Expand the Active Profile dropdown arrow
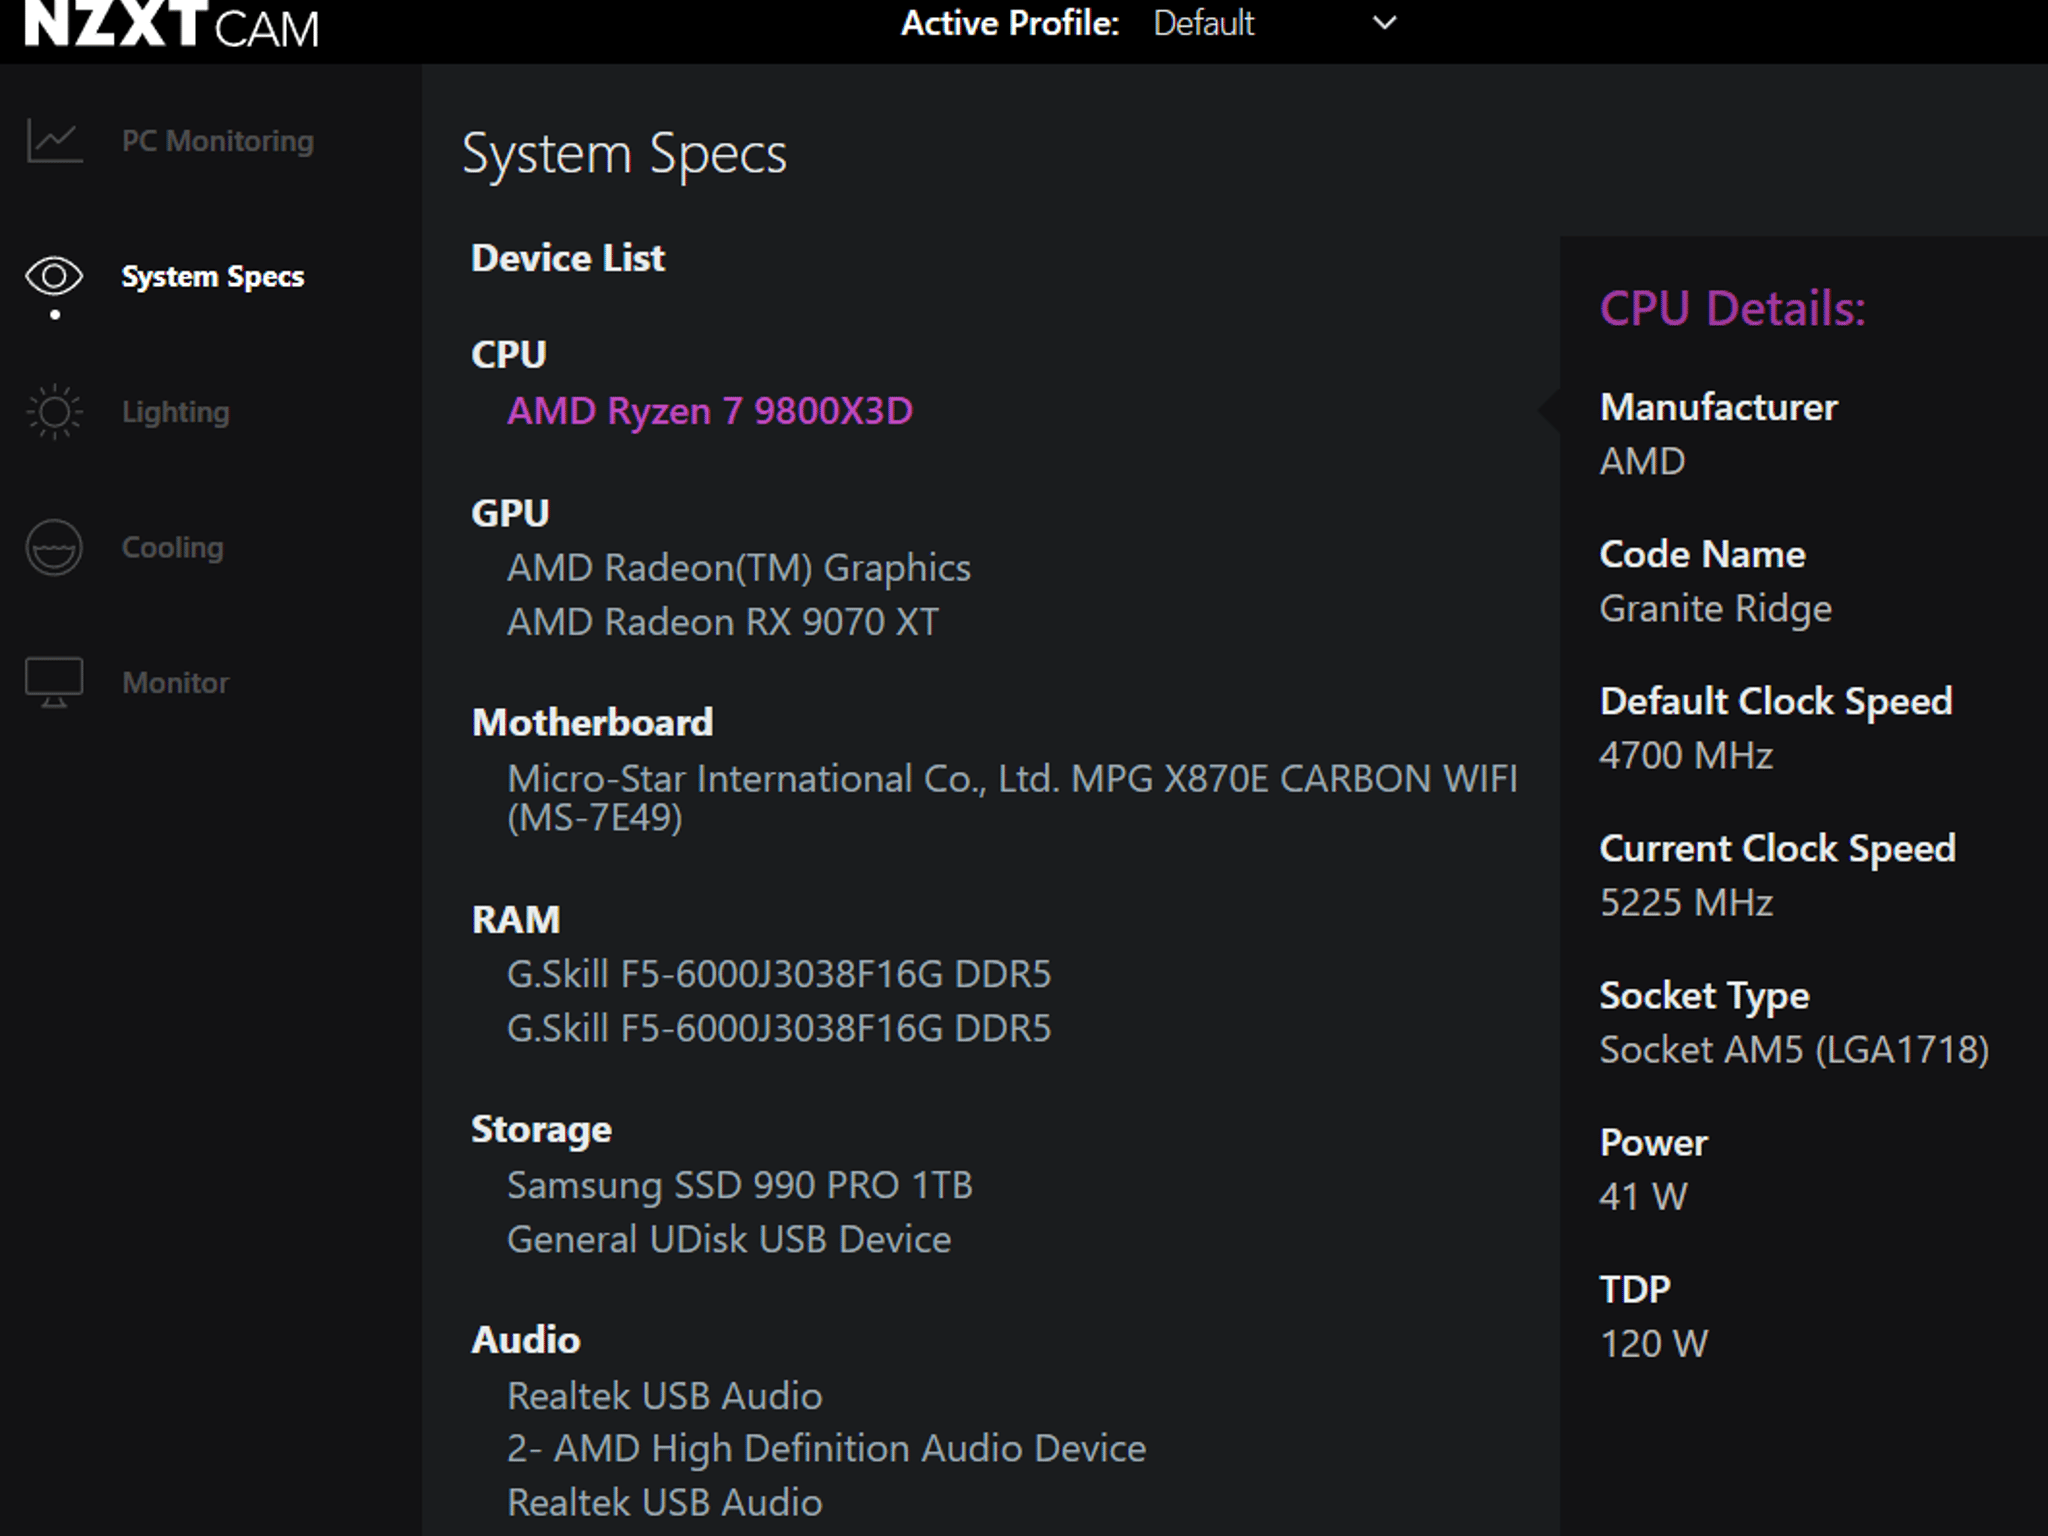 (1384, 23)
